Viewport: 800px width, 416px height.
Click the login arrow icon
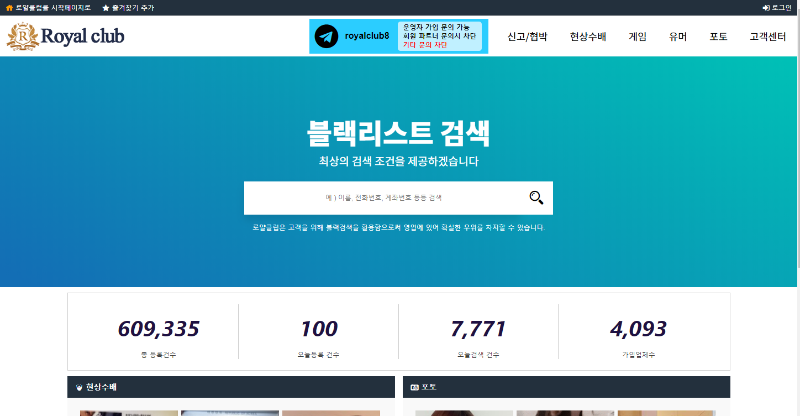[x=765, y=7]
